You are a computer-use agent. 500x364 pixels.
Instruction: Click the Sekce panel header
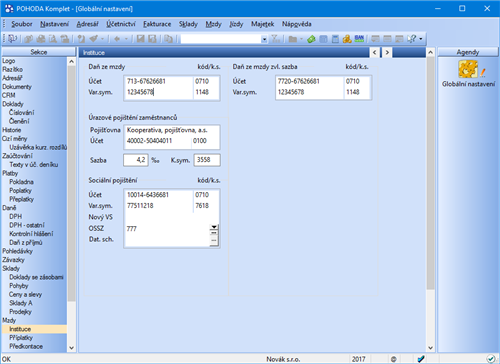tap(39, 52)
